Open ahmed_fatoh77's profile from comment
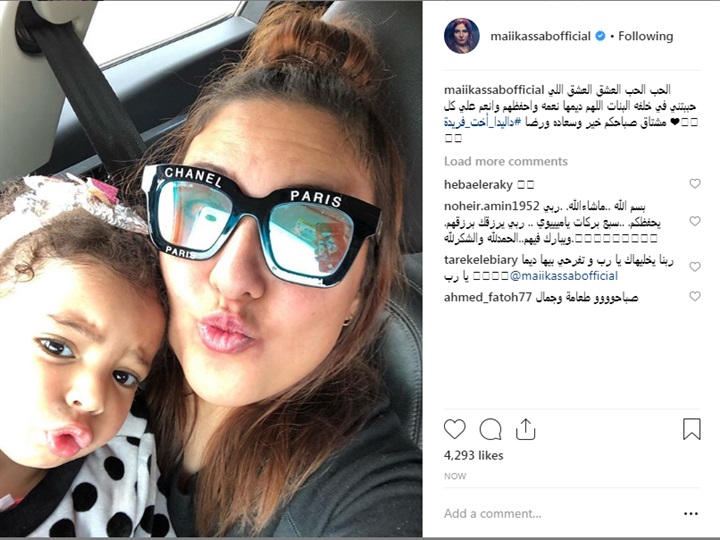720x540 pixels. [488, 298]
